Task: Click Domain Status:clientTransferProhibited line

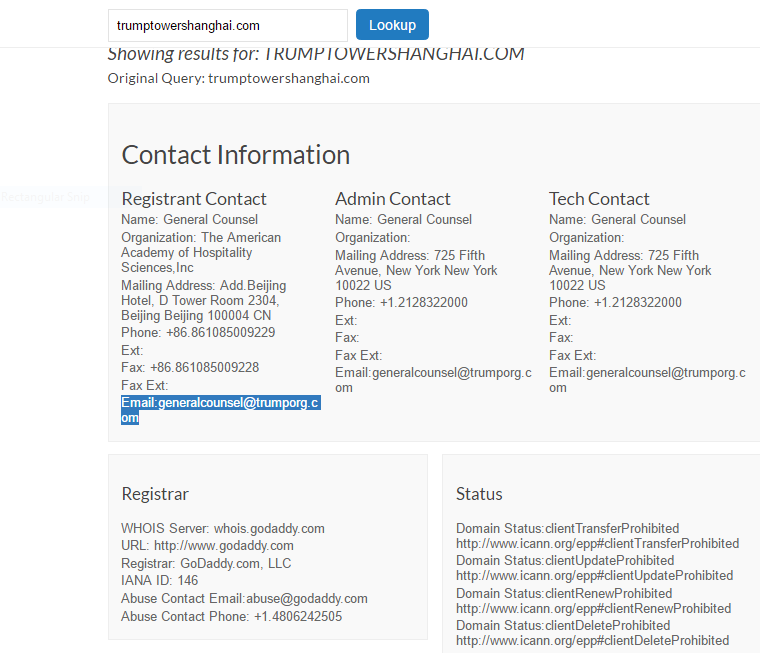Action: click(x=568, y=528)
